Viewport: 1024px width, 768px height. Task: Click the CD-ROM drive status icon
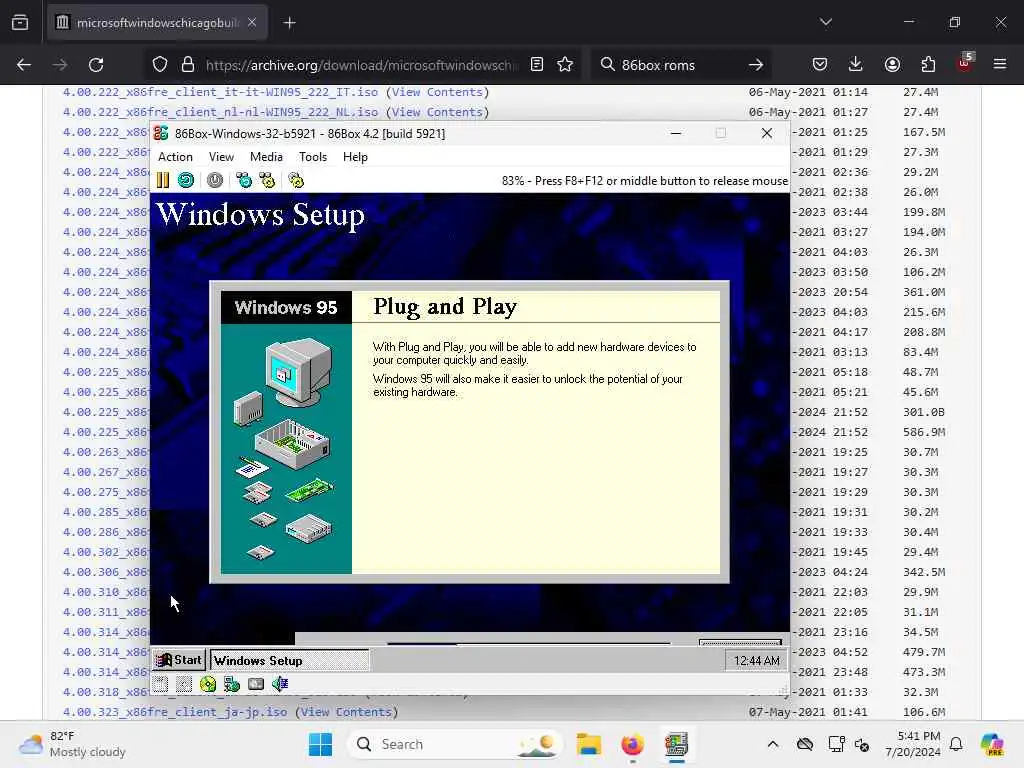[x=208, y=684]
